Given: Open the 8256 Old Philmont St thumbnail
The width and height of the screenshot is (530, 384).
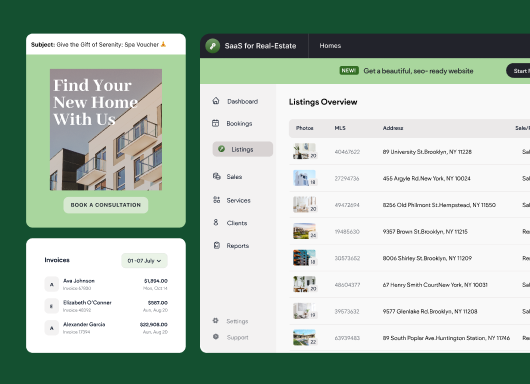Looking at the screenshot, I should click(305, 205).
